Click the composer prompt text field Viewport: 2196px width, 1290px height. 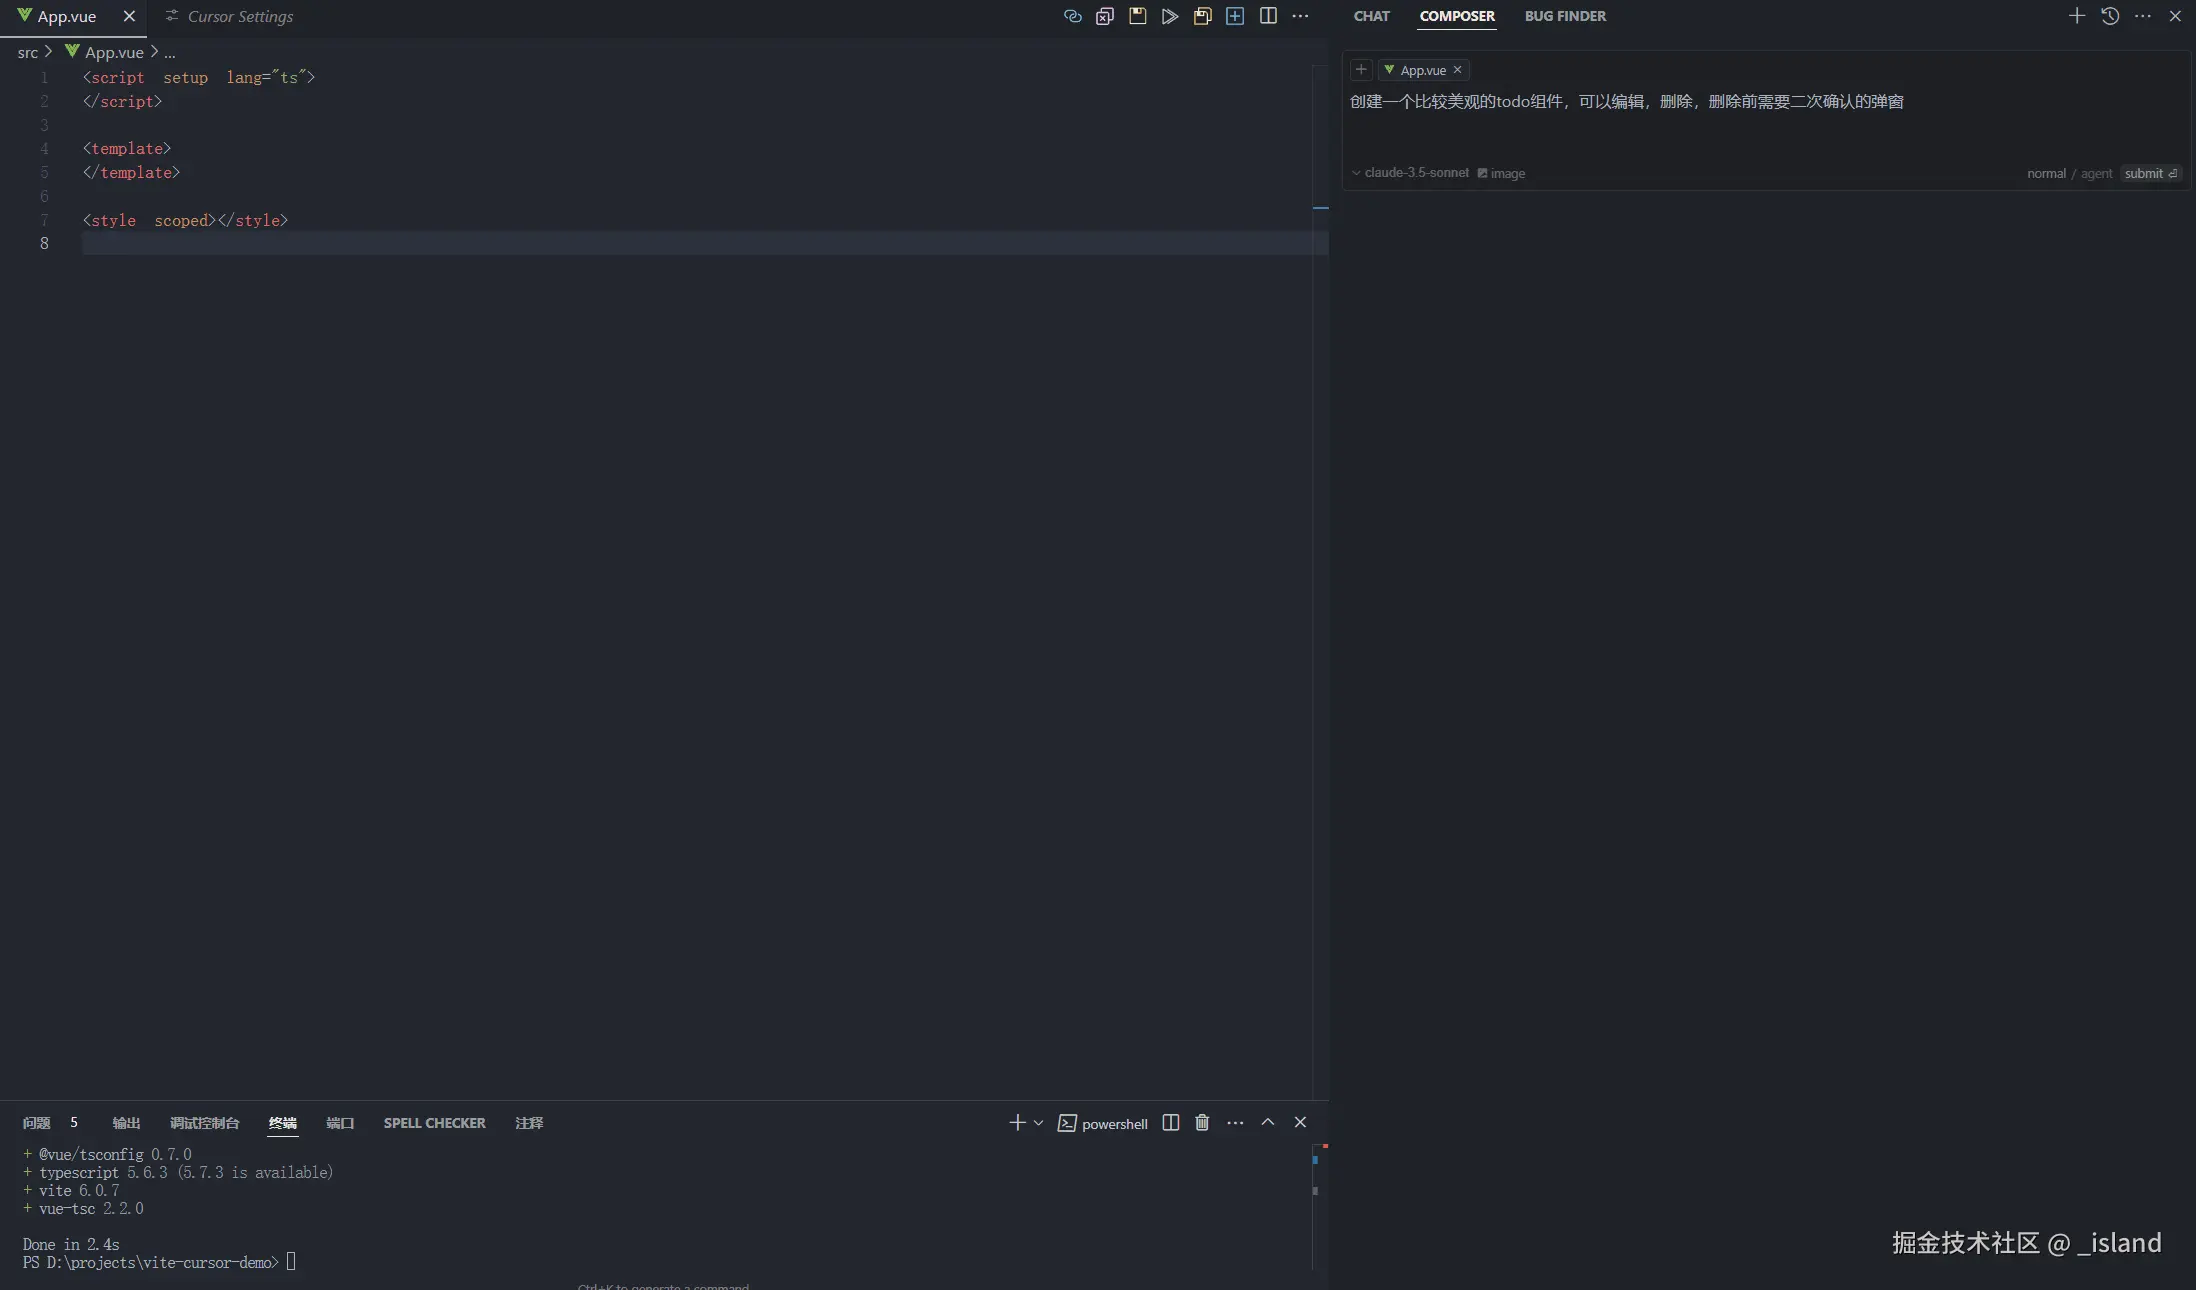point(1700,120)
